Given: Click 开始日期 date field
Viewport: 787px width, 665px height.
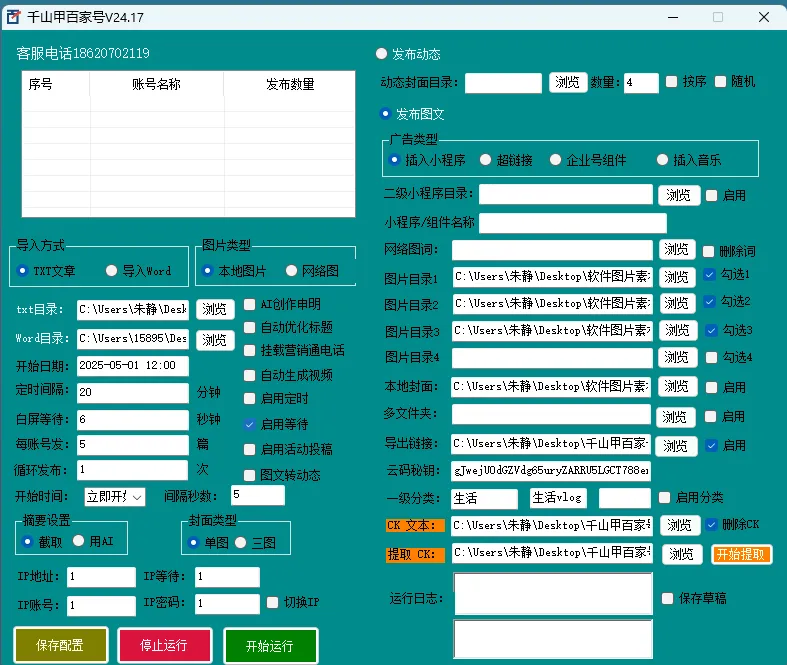Looking at the screenshot, I should (133, 365).
